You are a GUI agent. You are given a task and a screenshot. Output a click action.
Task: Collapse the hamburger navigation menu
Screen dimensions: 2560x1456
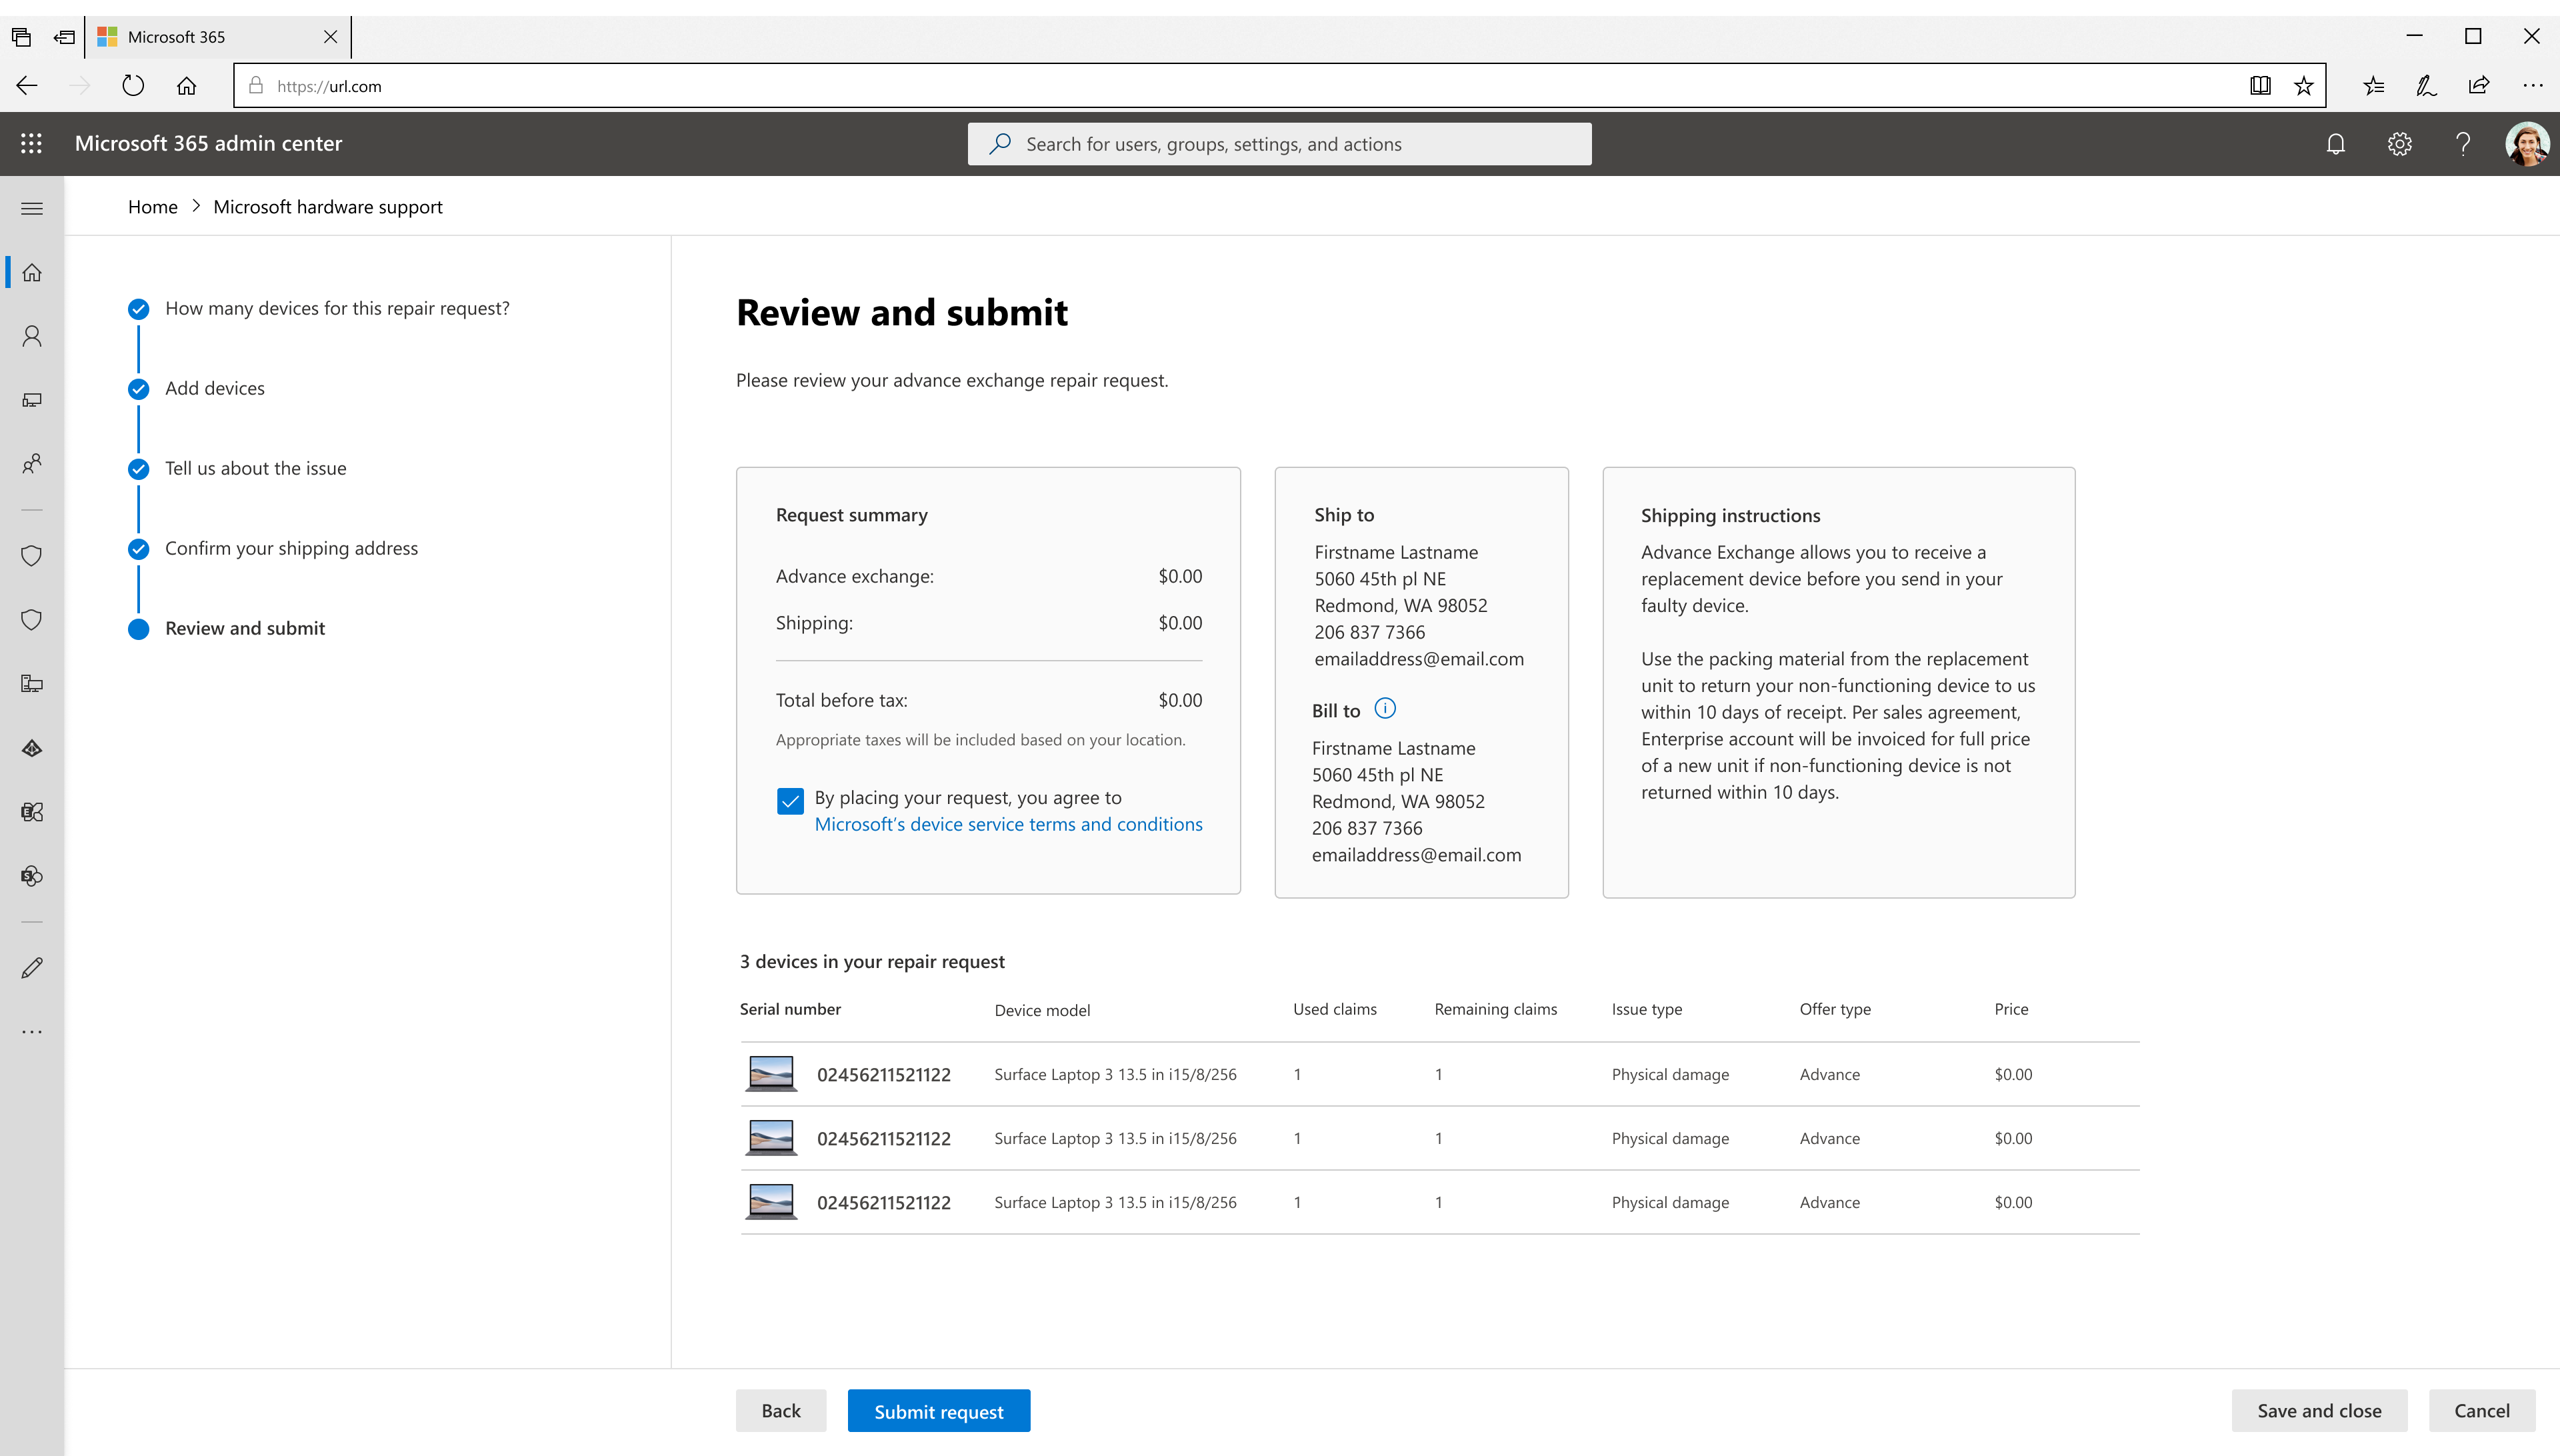[32, 208]
